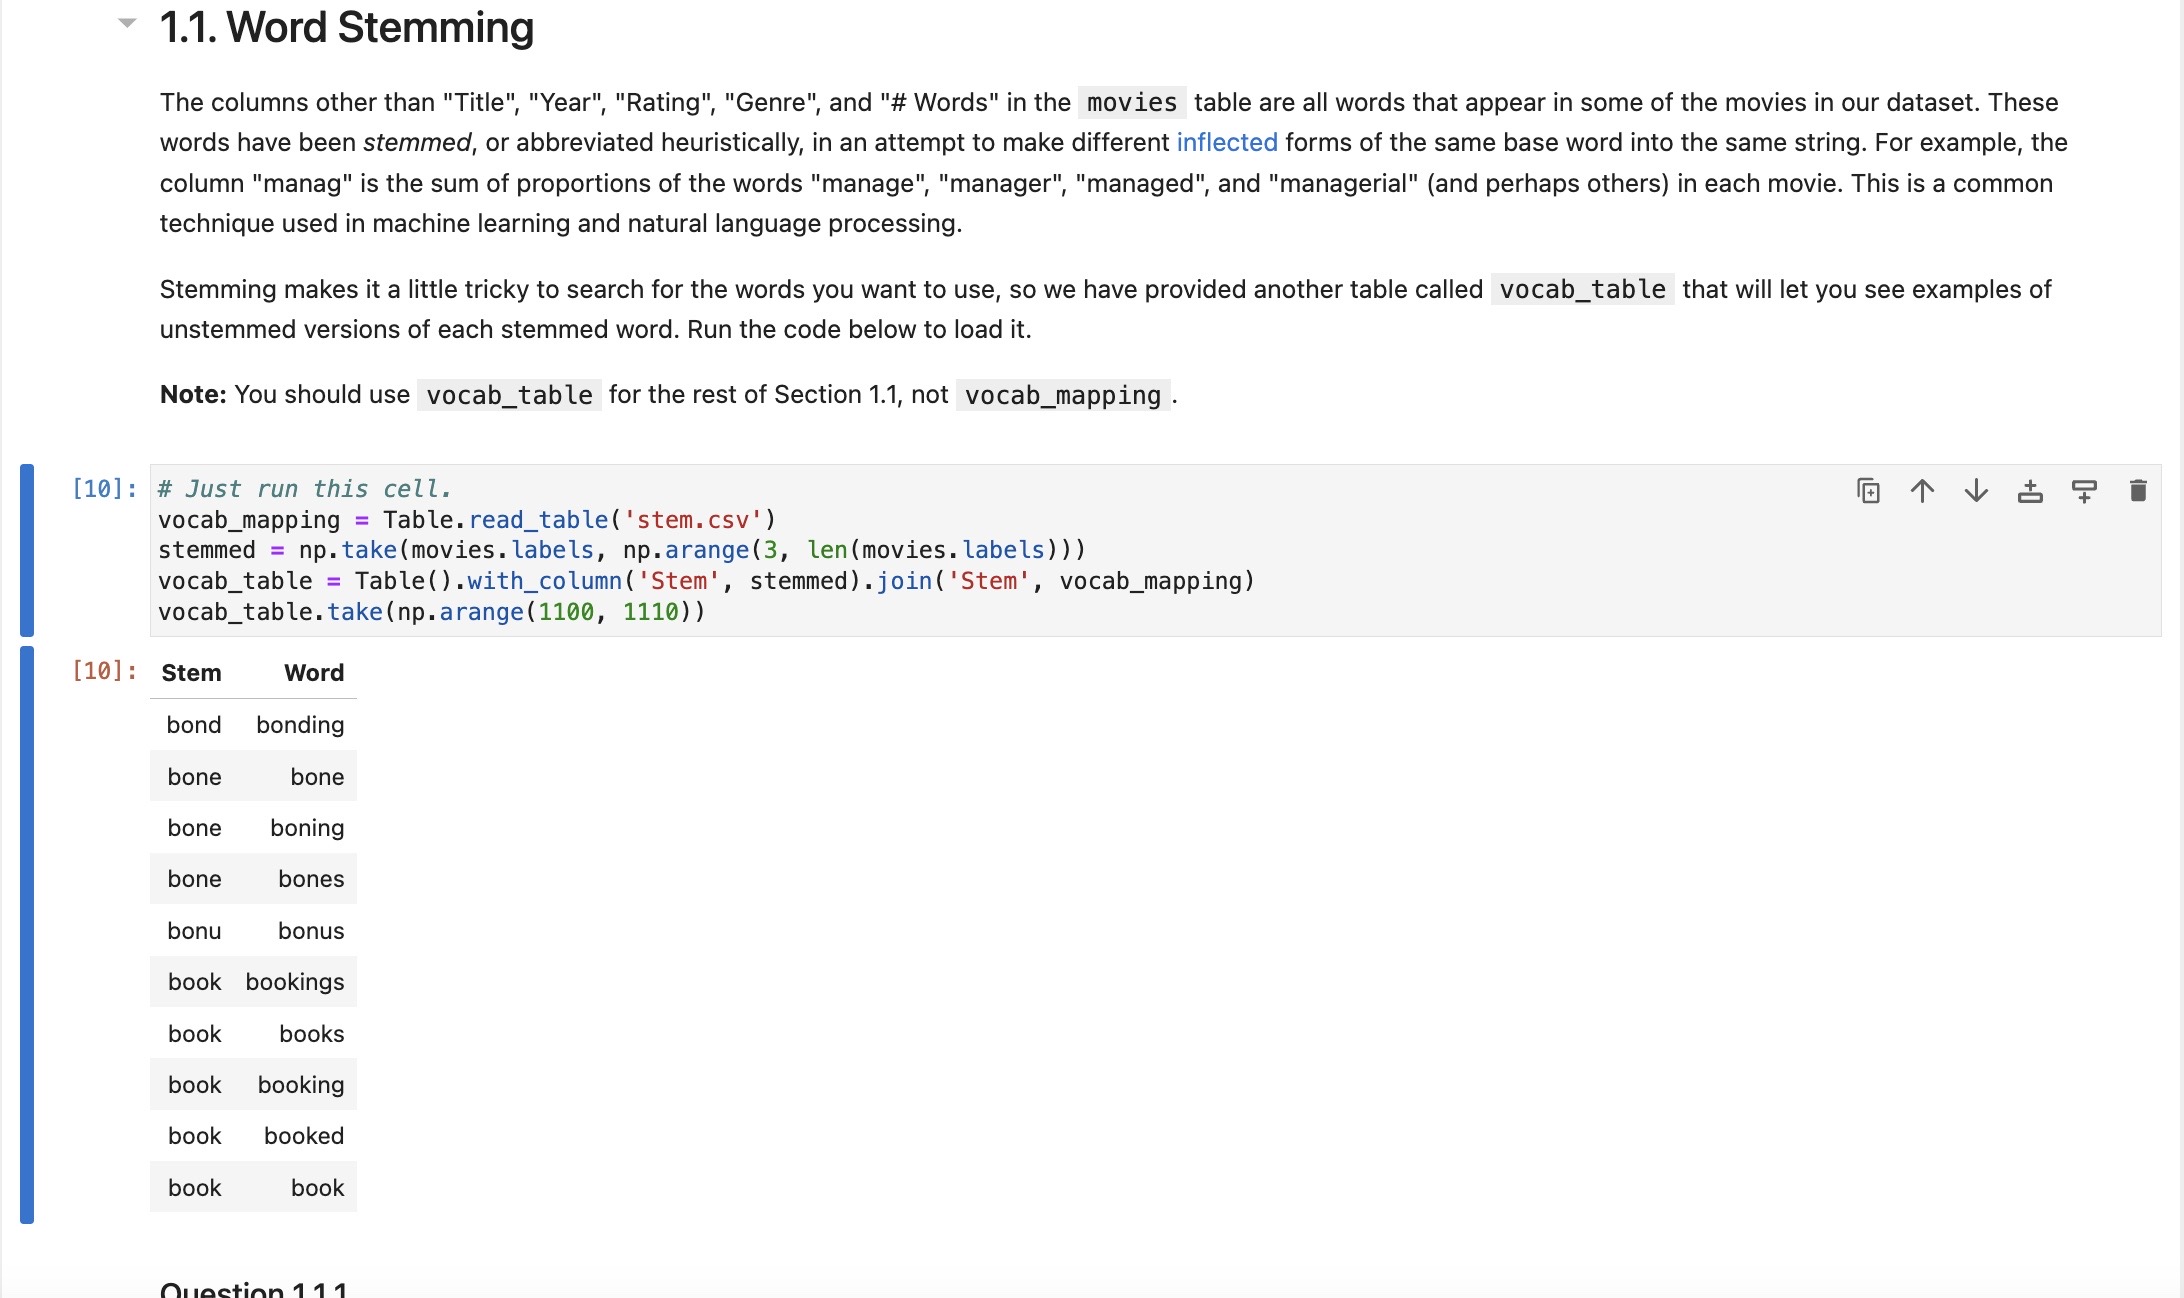Select the "bookings" table cell

tap(294, 982)
